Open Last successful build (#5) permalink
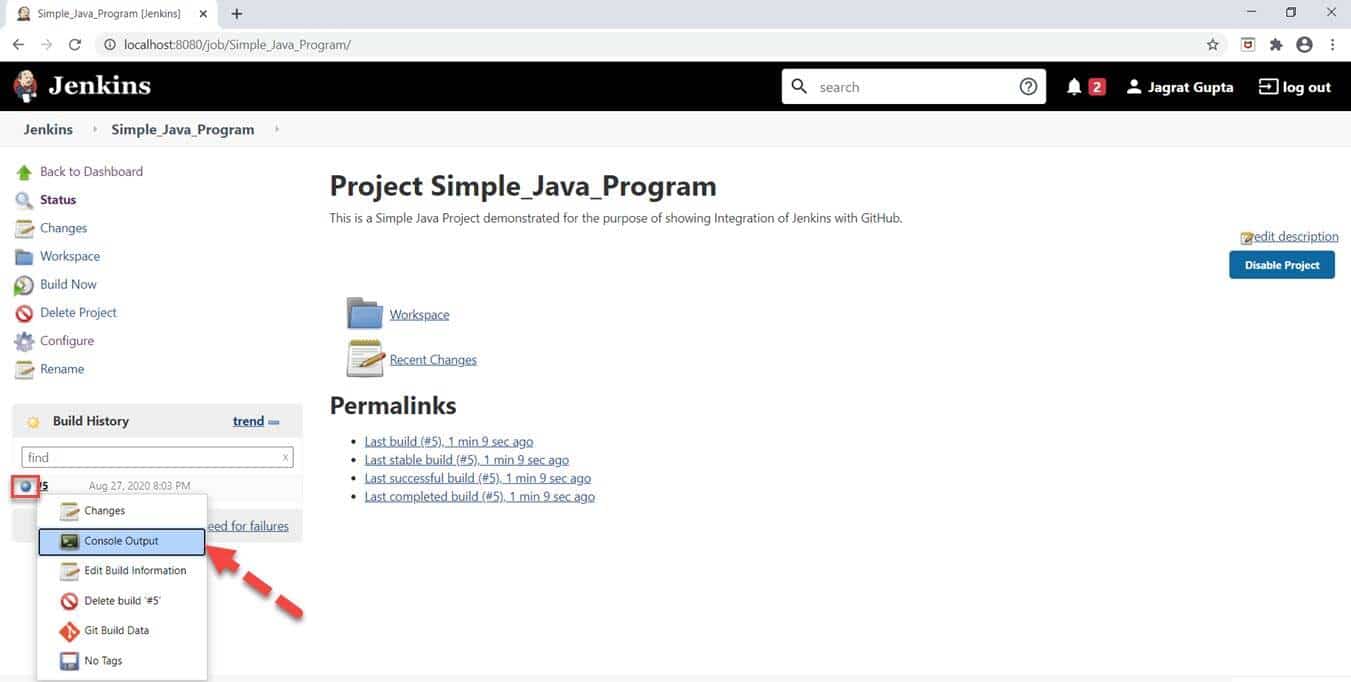This screenshot has width=1351, height=682. [478, 478]
